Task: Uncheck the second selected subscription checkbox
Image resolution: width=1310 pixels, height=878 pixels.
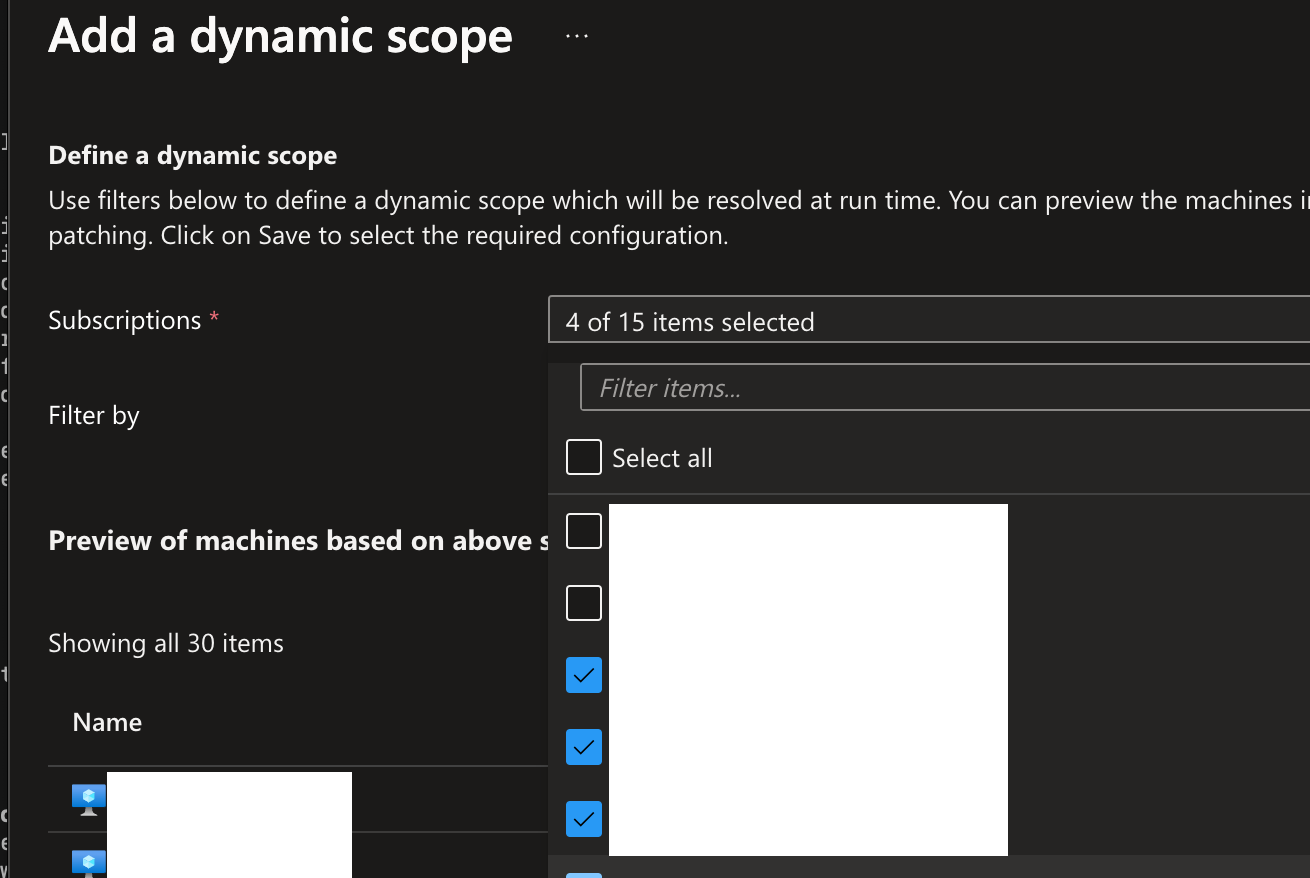Action: 583,747
